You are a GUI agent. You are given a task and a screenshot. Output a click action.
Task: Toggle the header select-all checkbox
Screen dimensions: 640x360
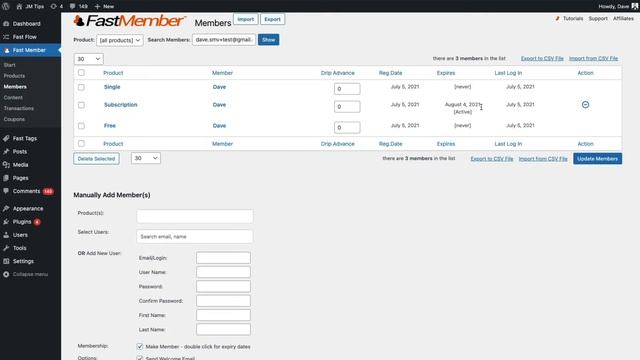(x=81, y=73)
